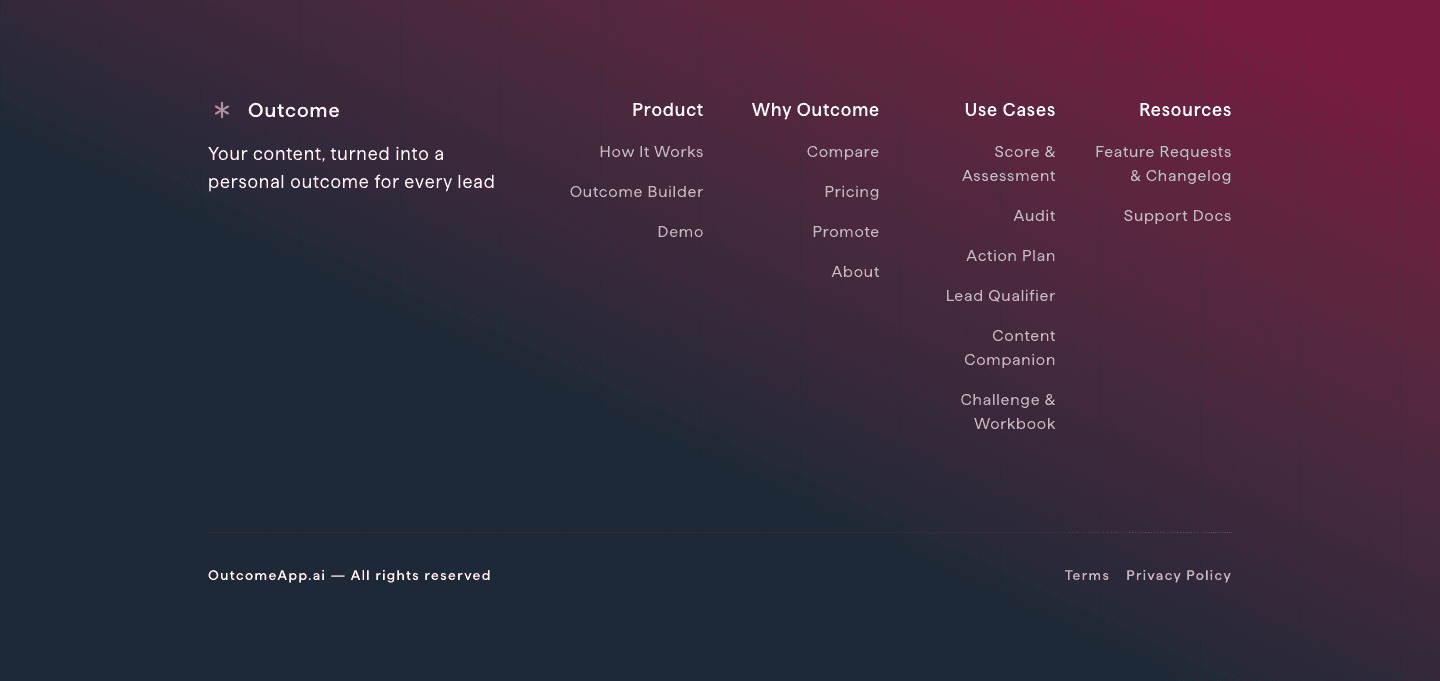Viewport: 1440px width, 681px height.
Task: Open the Support Docs link
Action: click(x=1177, y=216)
